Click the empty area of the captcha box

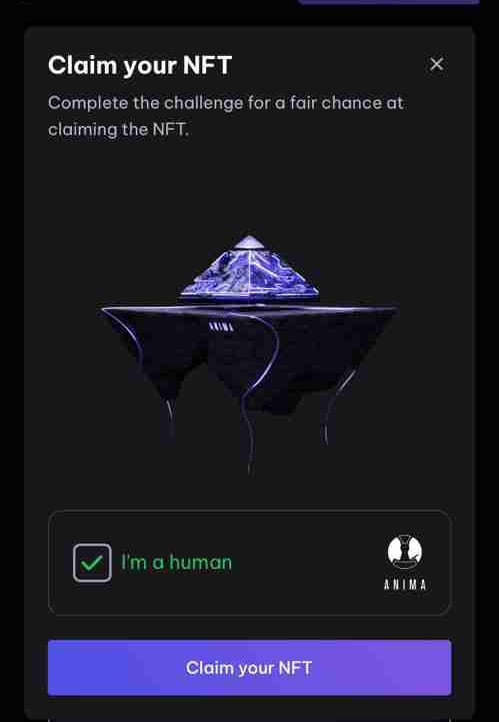click(x=308, y=563)
